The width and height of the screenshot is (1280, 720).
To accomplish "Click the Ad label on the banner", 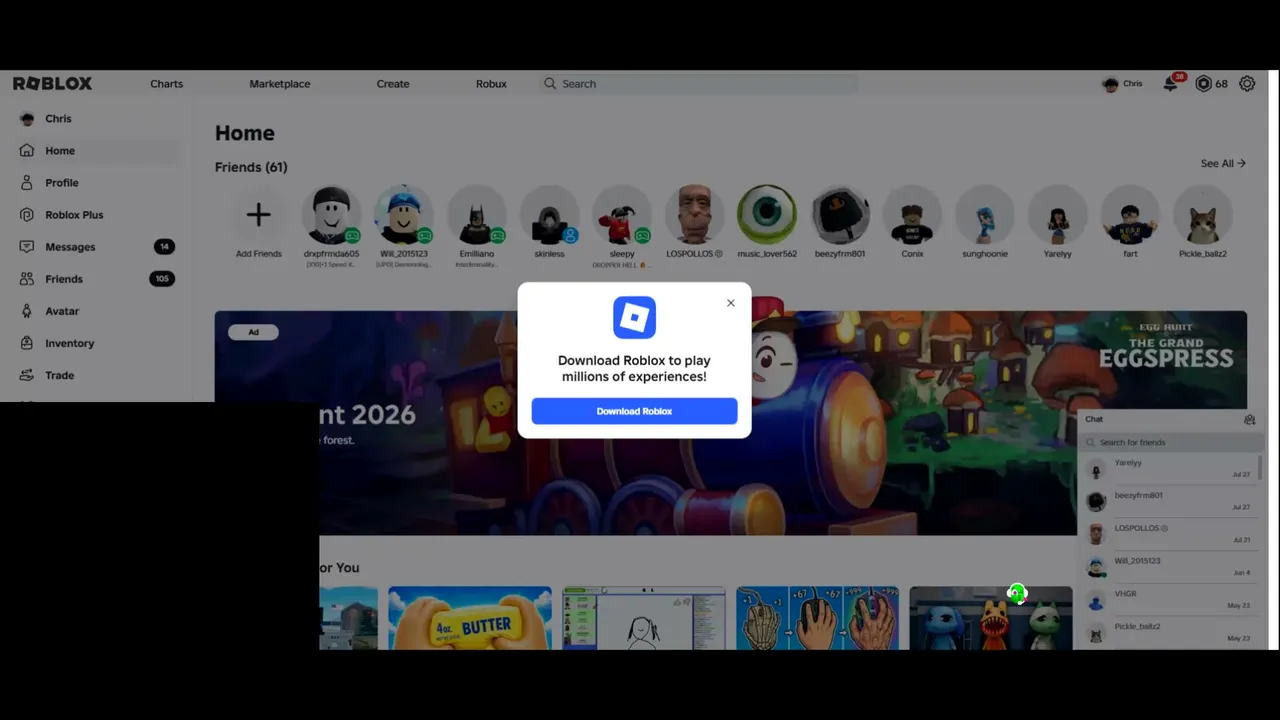I will 253,332.
